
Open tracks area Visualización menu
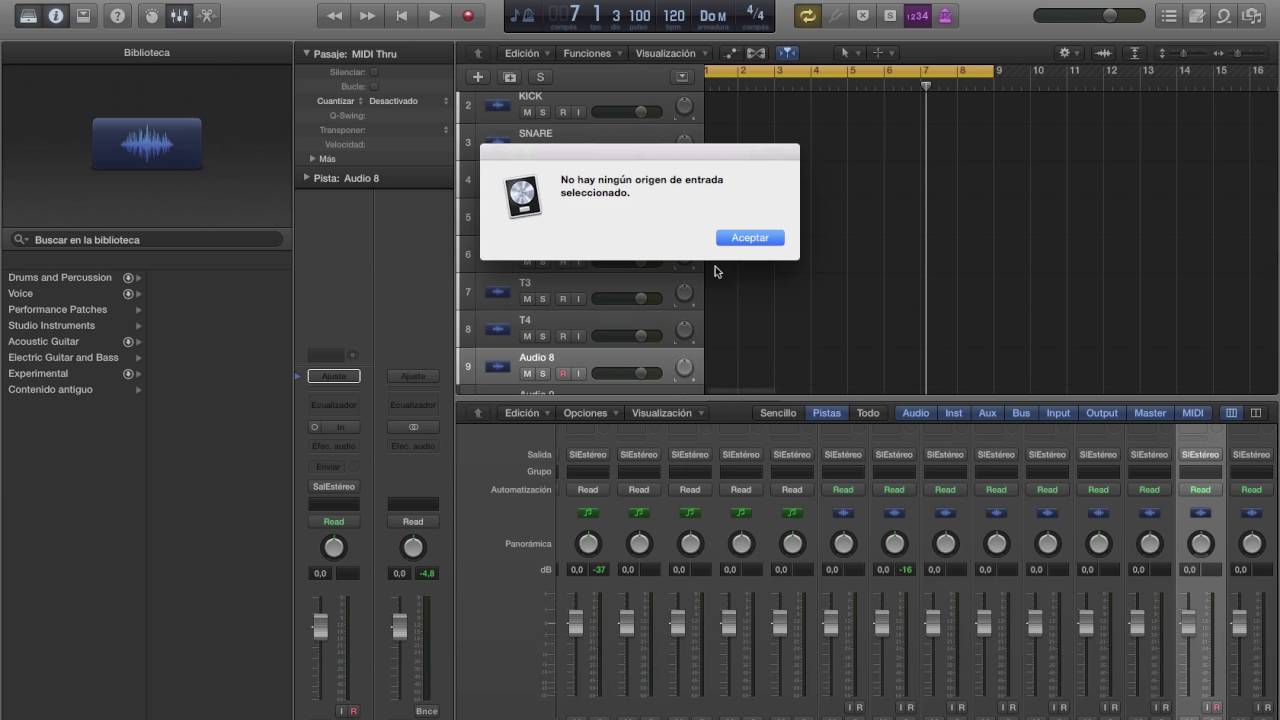click(x=670, y=53)
